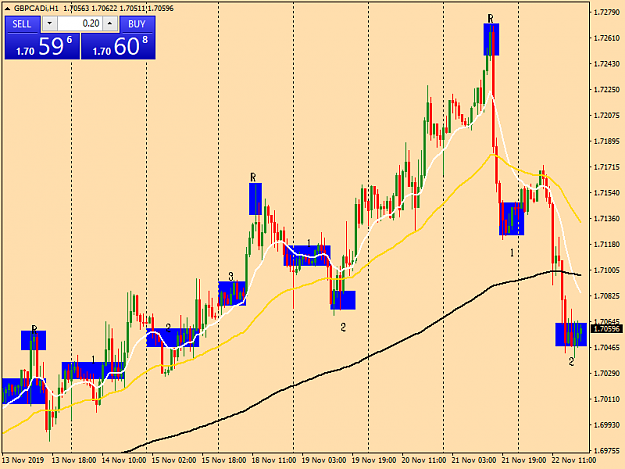Viewport: 625px width, 469px height.
Task: Click price scale value 1.71895
Action: tap(607, 141)
